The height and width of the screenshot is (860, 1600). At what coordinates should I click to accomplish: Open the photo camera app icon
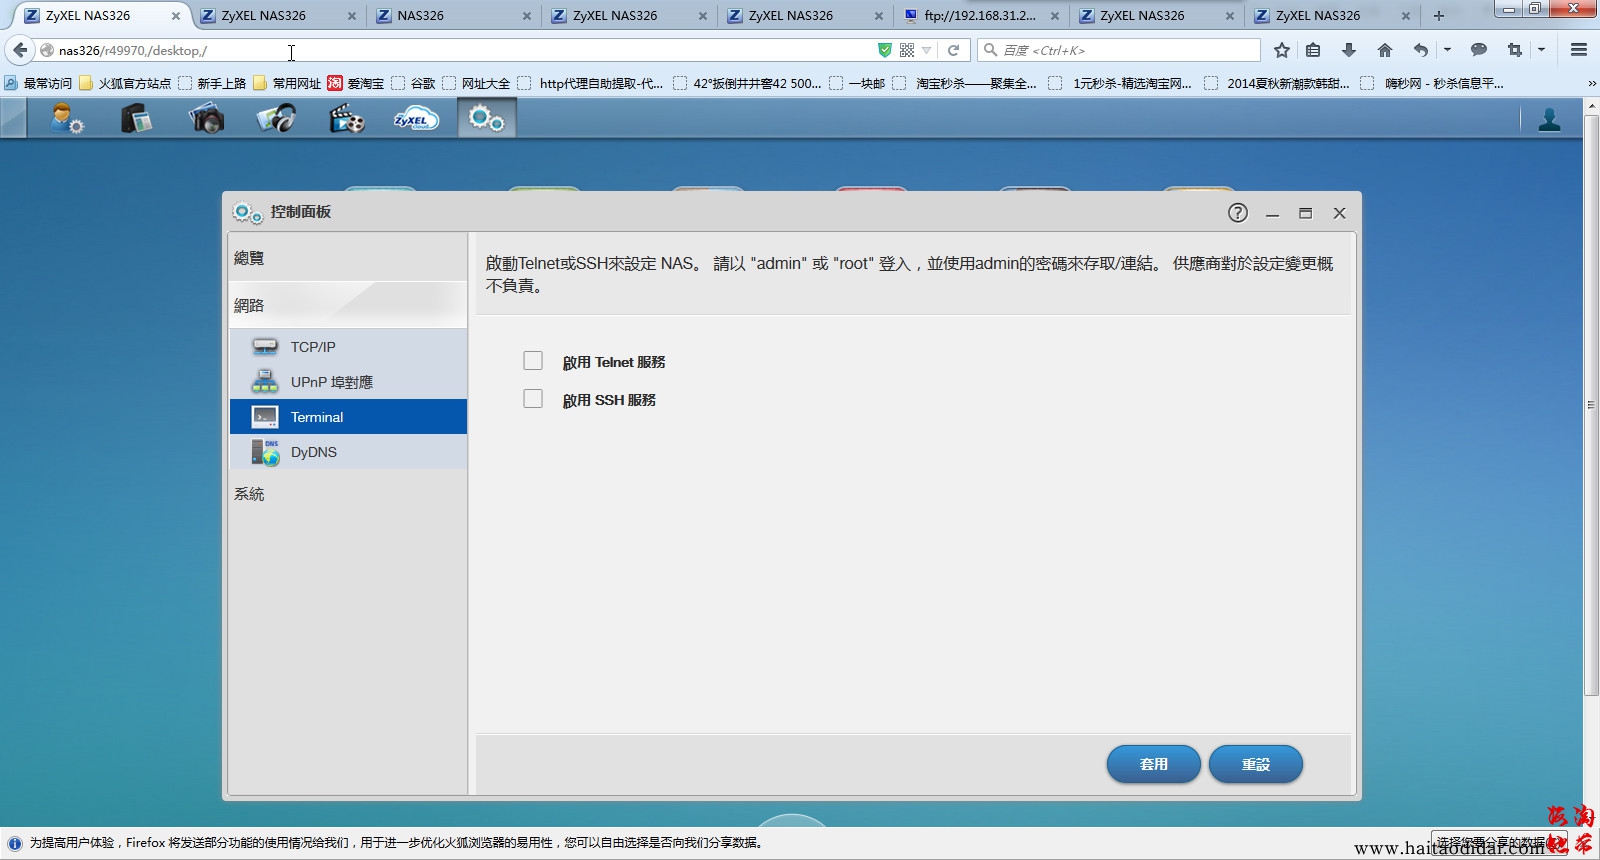pyautogui.click(x=206, y=119)
